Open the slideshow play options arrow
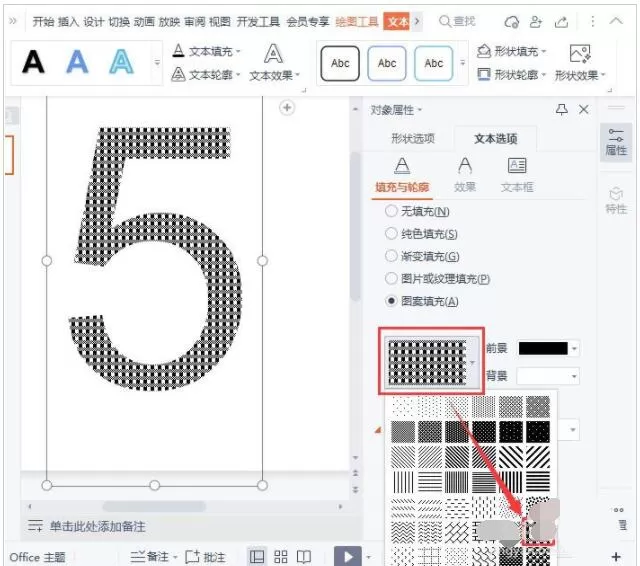Viewport: 640px width, 566px height. coord(369,557)
